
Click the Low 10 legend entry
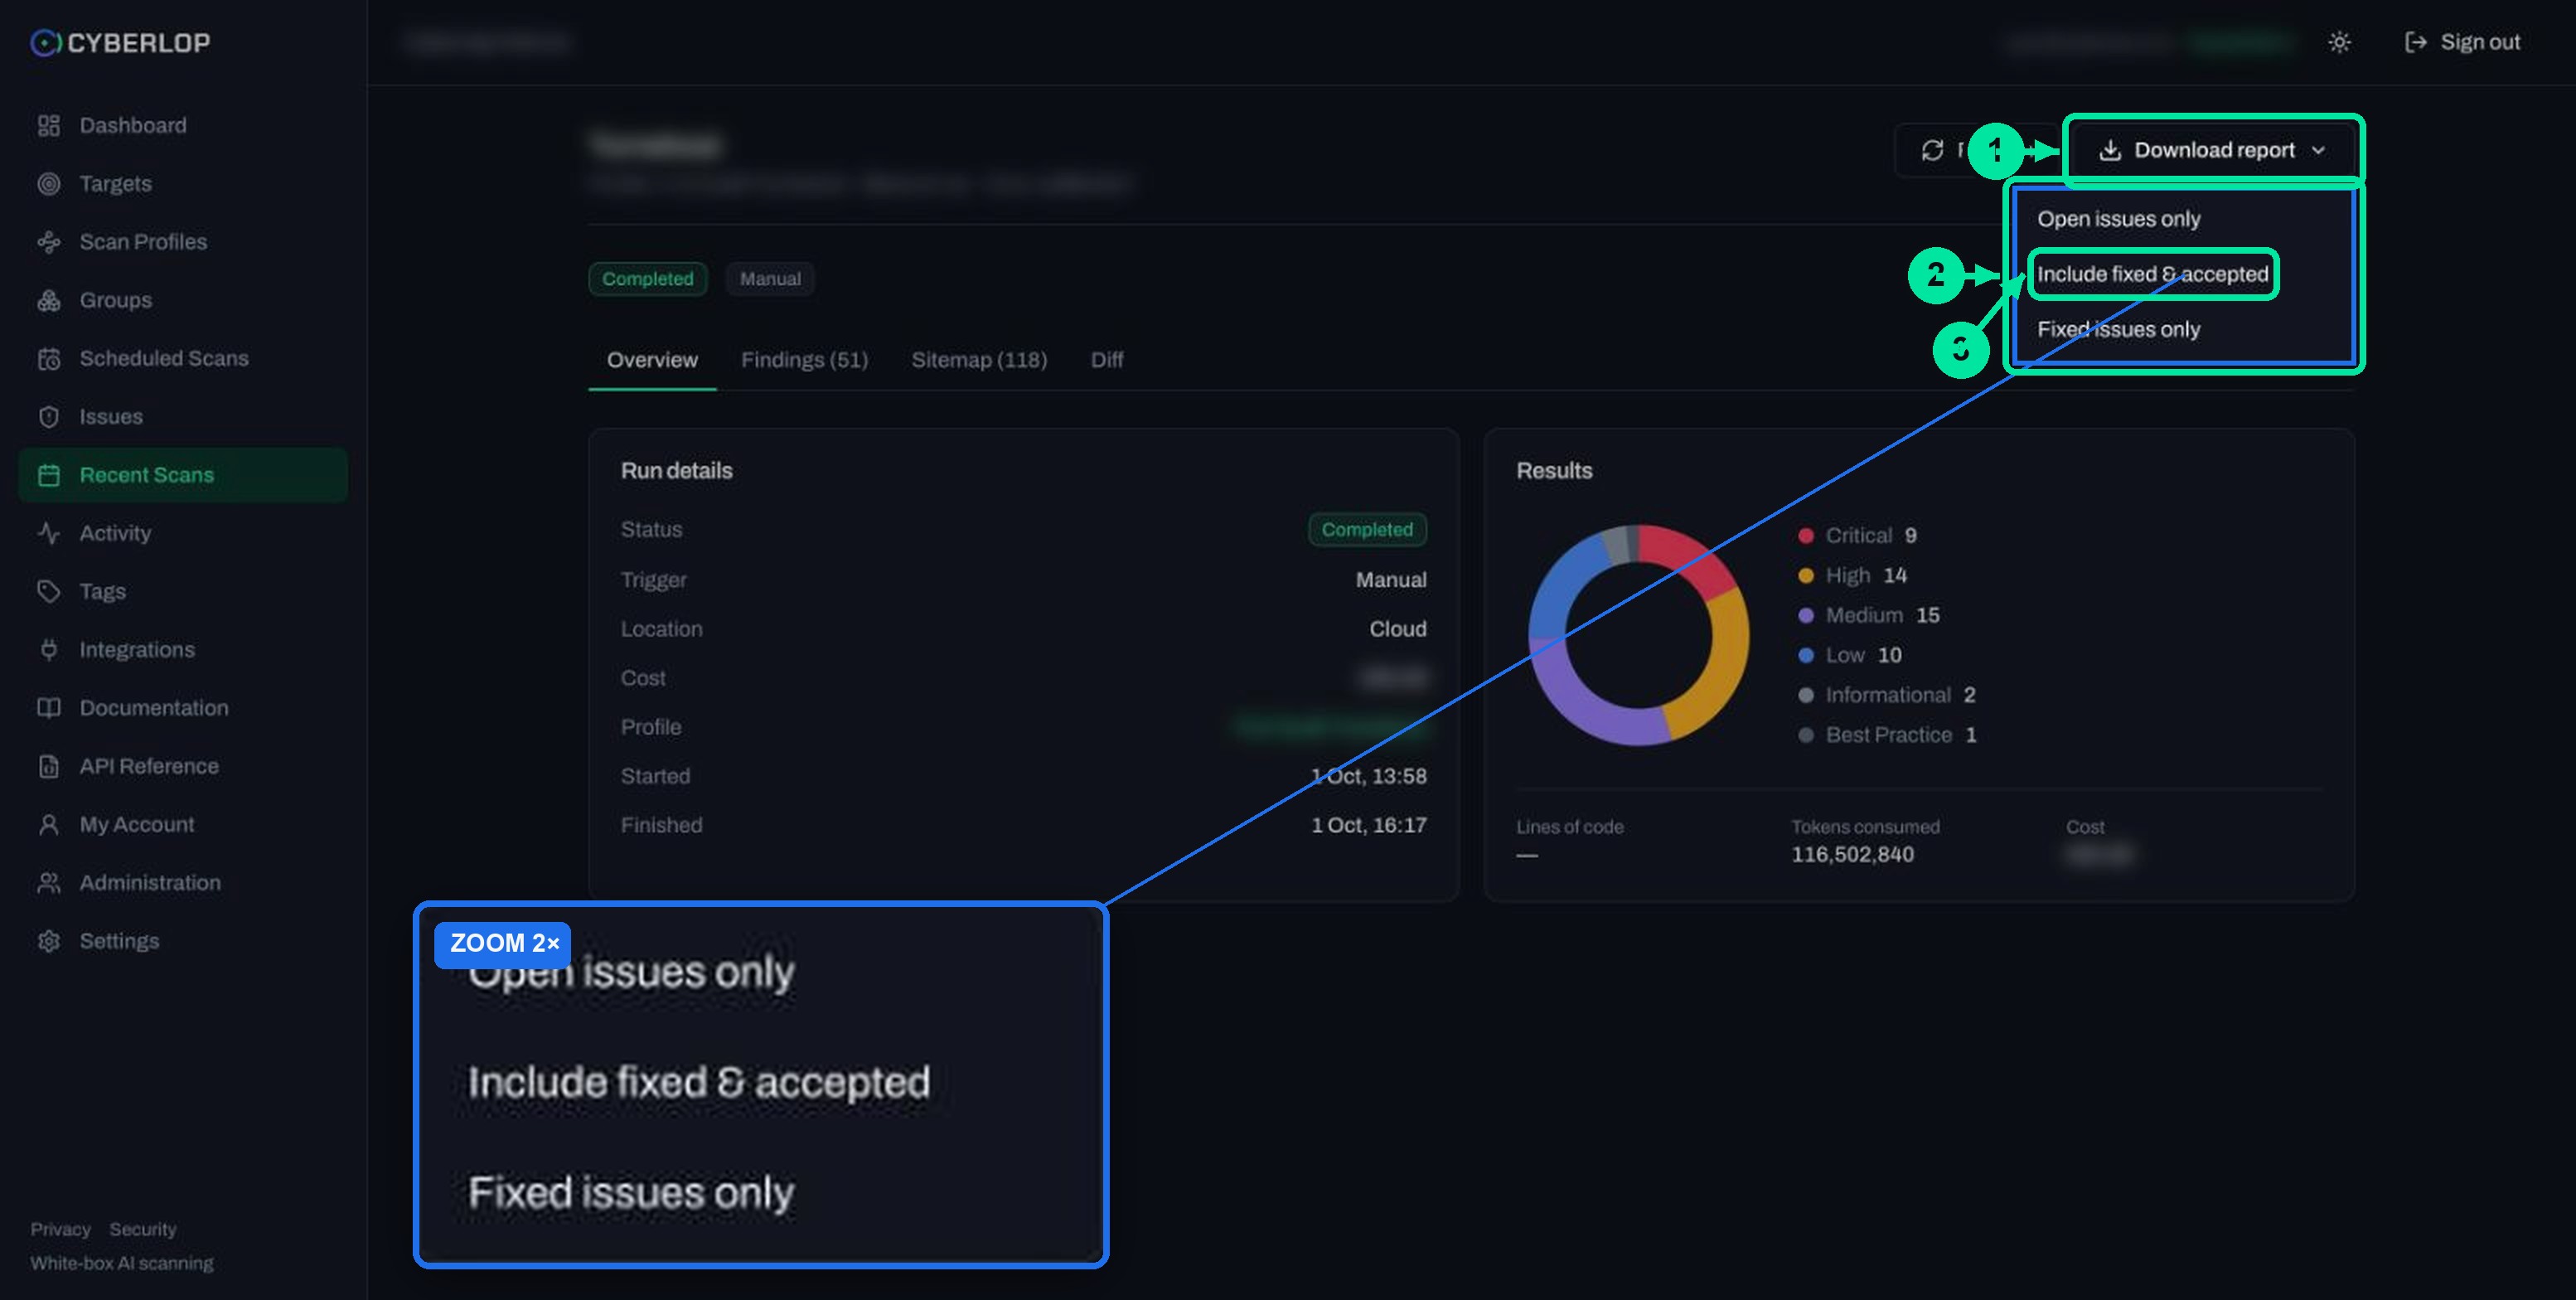tap(1849, 656)
